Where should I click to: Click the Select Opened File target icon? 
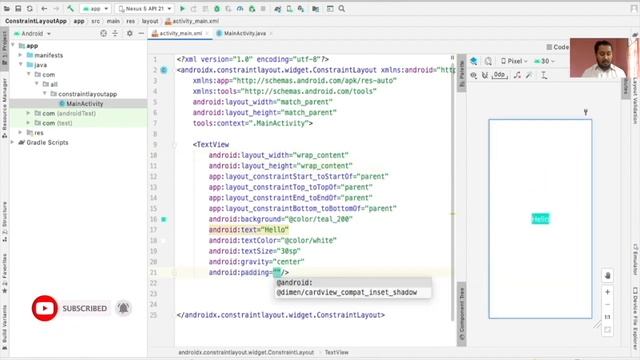pyautogui.click(x=104, y=33)
